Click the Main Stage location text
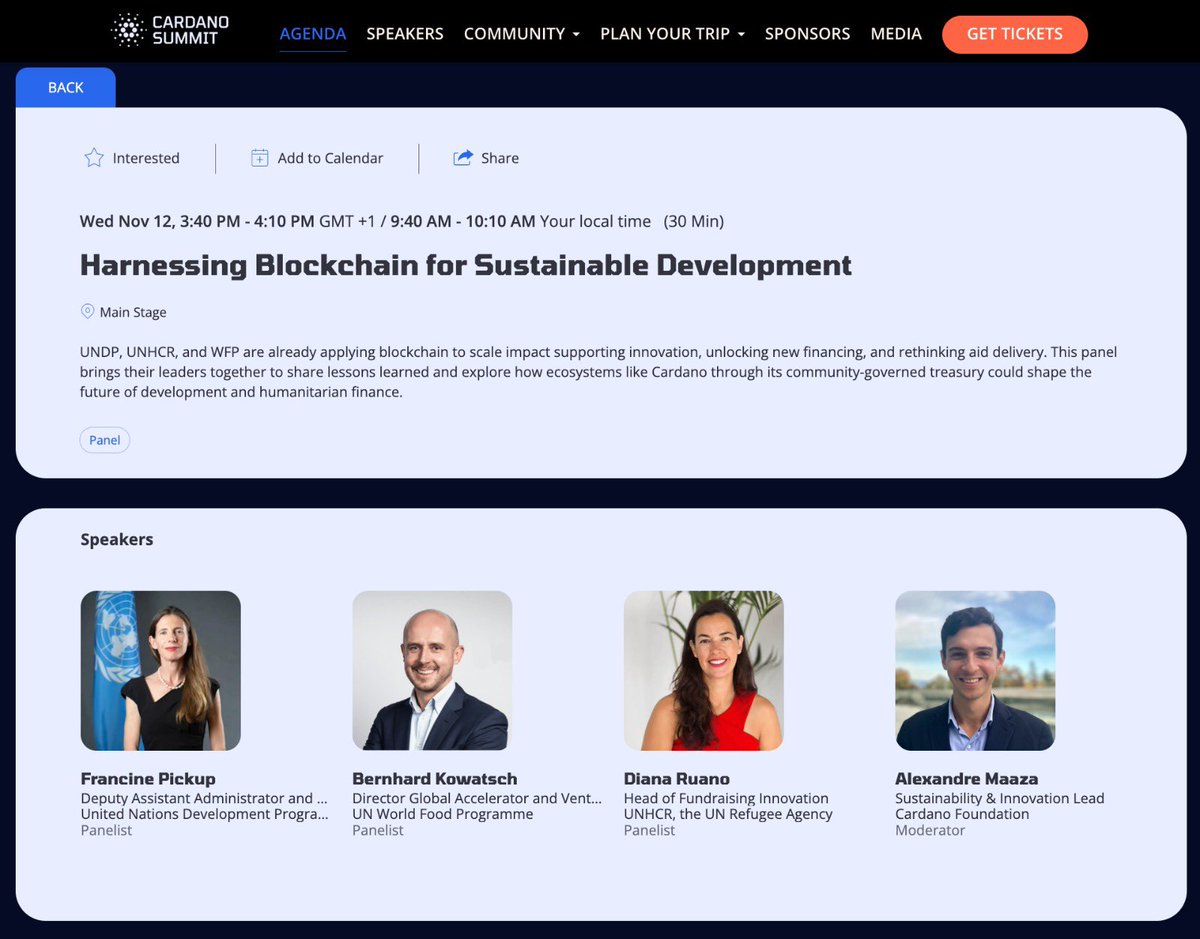The height and width of the screenshot is (939, 1200). pyautogui.click(x=133, y=312)
